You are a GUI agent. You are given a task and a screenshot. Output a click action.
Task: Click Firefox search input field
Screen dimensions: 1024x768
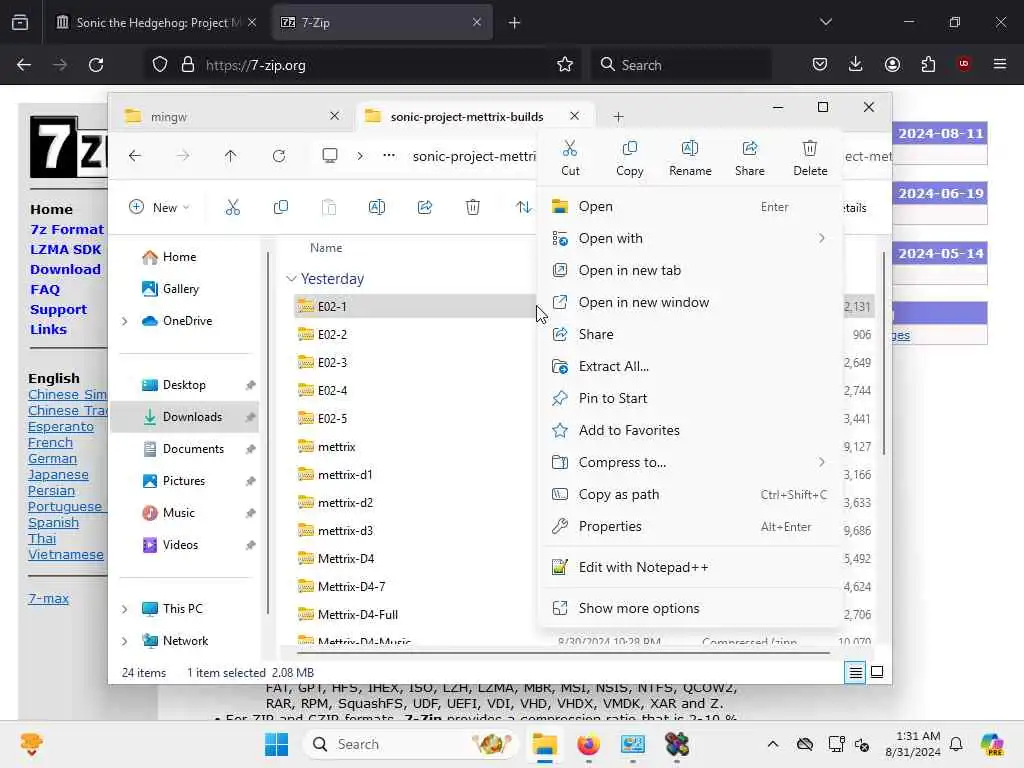click(681, 65)
